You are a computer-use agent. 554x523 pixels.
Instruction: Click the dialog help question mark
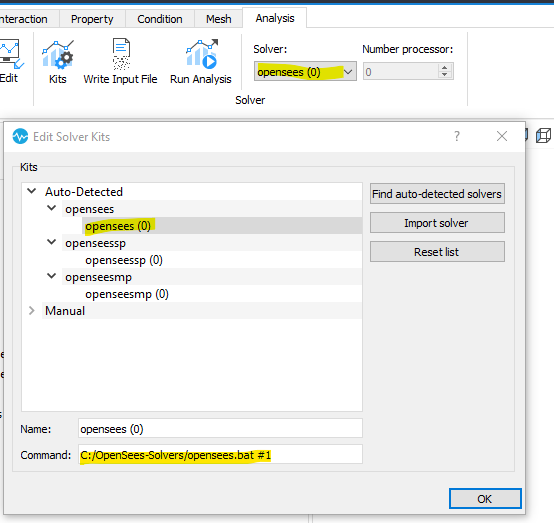tap(457, 136)
